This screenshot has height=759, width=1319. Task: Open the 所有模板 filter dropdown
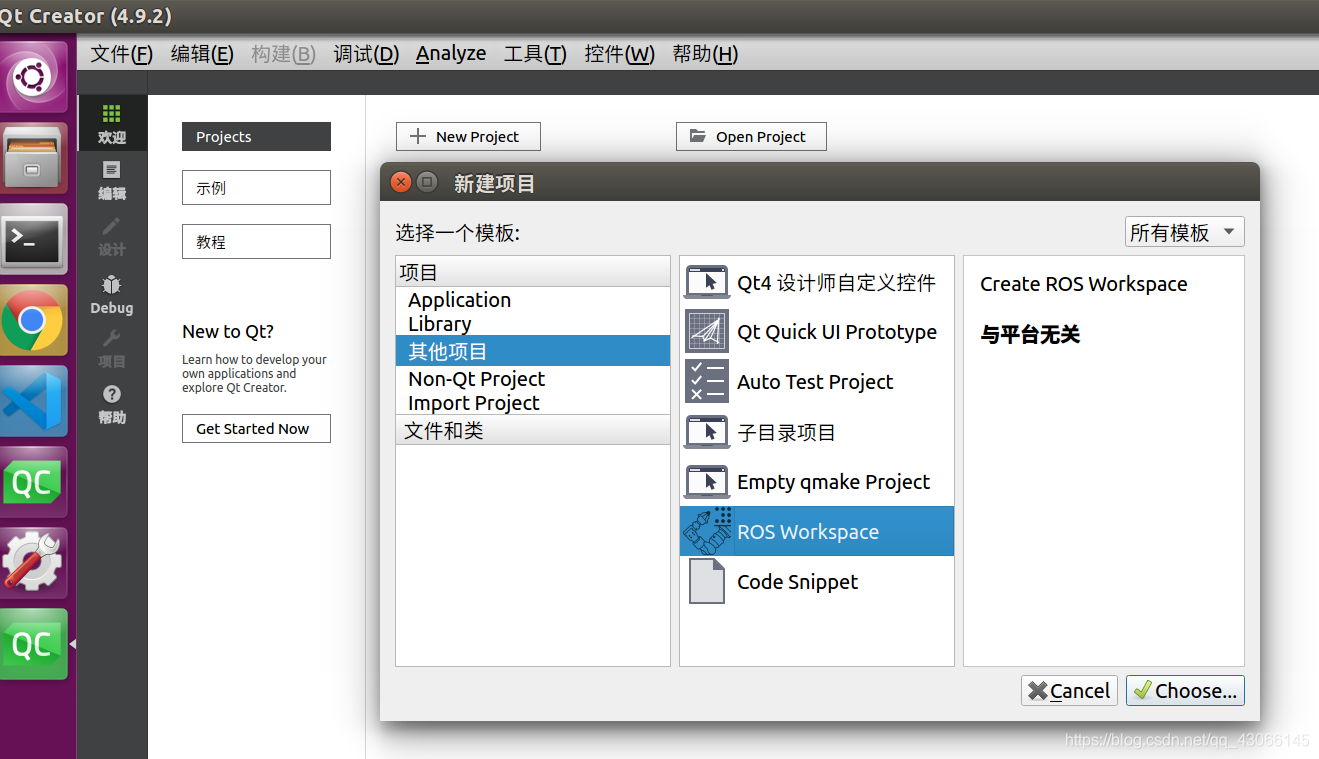(1184, 231)
